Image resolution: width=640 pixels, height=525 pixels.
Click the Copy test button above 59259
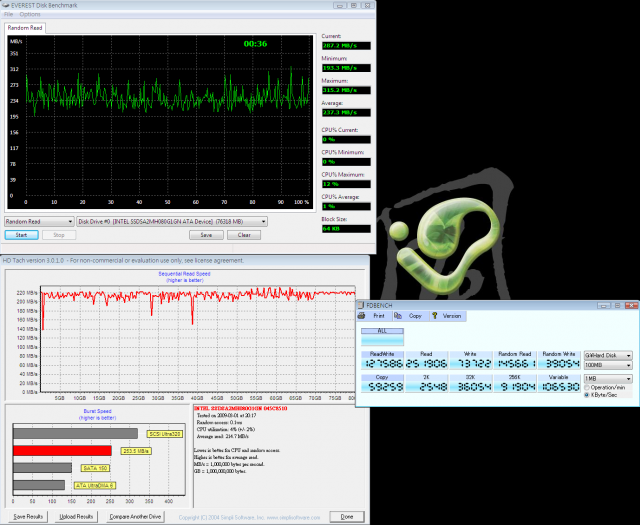(x=382, y=377)
